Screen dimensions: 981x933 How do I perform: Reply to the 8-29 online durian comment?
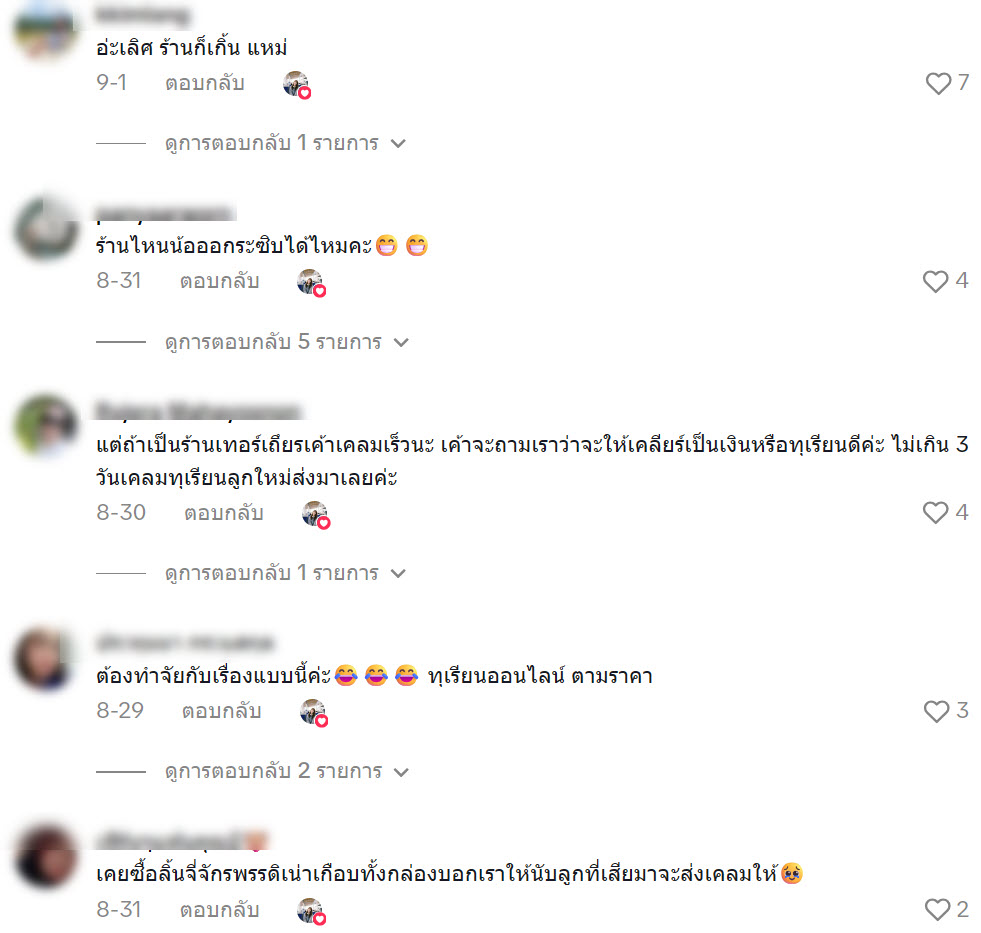coord(221,711)
